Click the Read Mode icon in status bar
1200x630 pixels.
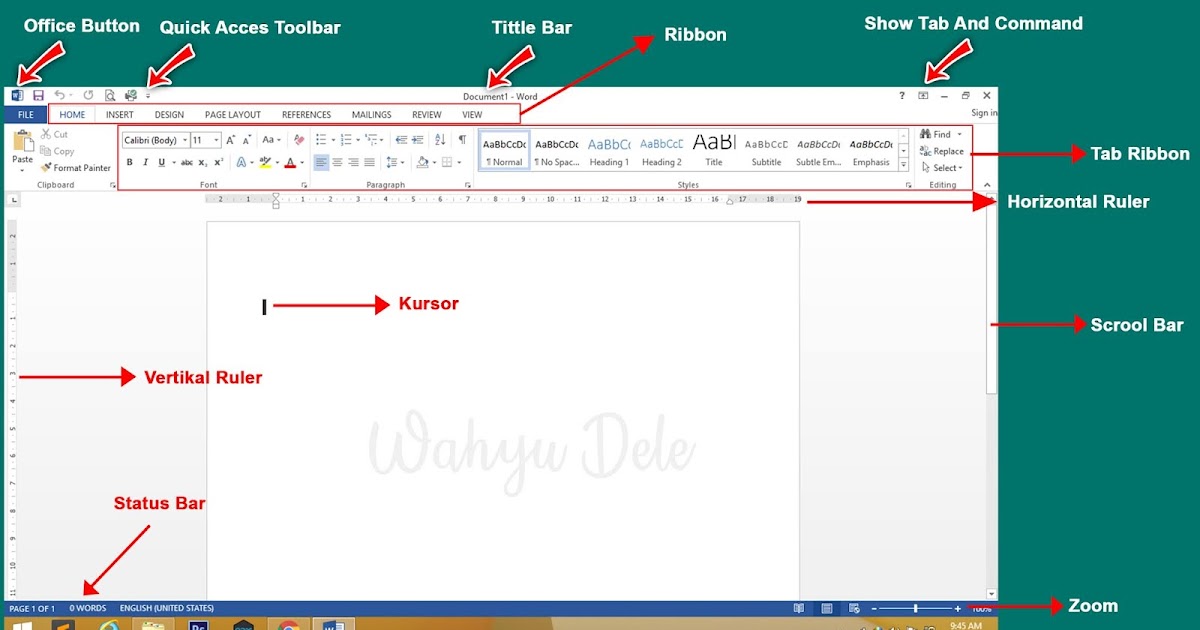click(x=799, y=608)
